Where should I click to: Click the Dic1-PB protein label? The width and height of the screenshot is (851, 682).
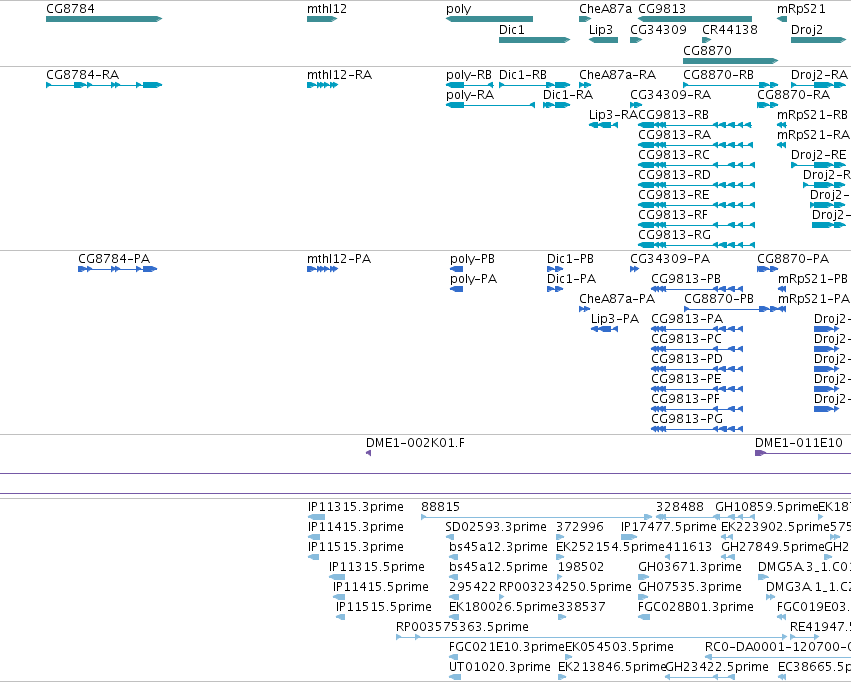click(570, 259)
